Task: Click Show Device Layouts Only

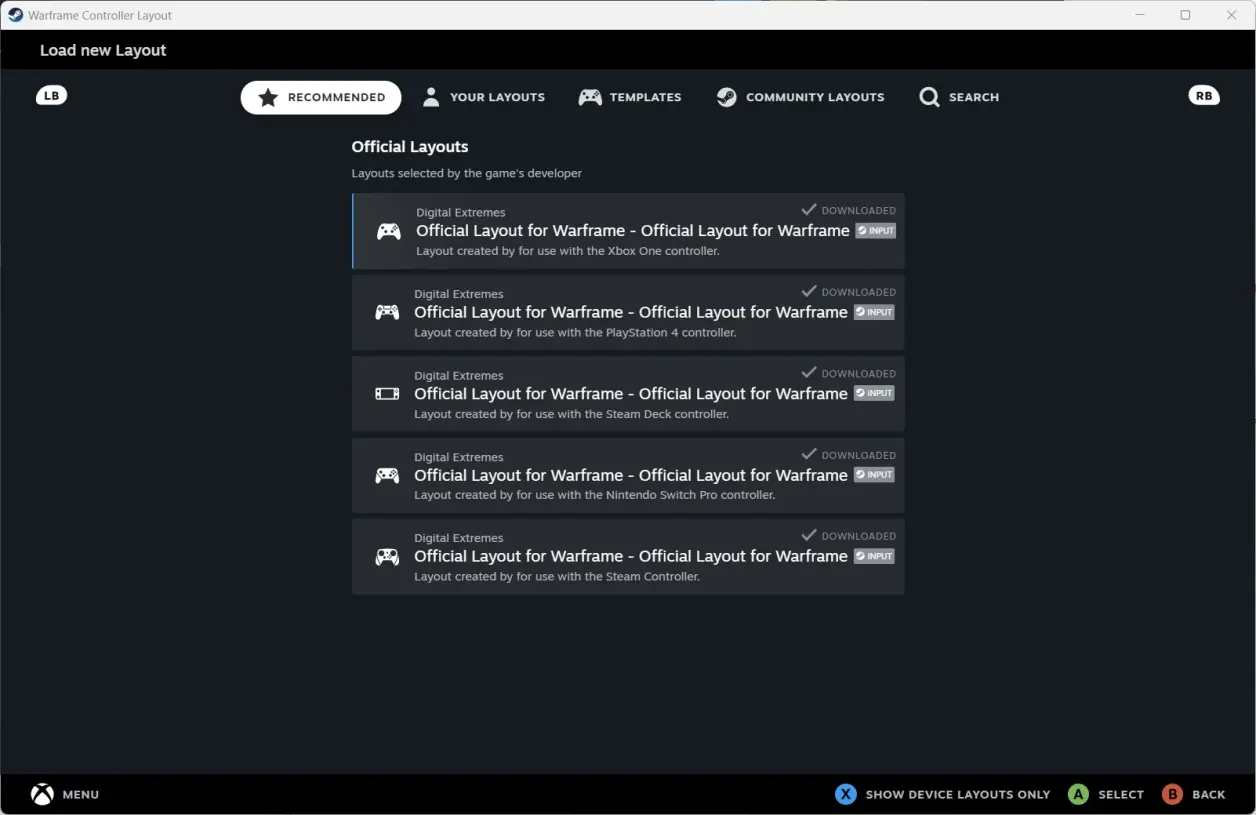Action: 958,795
